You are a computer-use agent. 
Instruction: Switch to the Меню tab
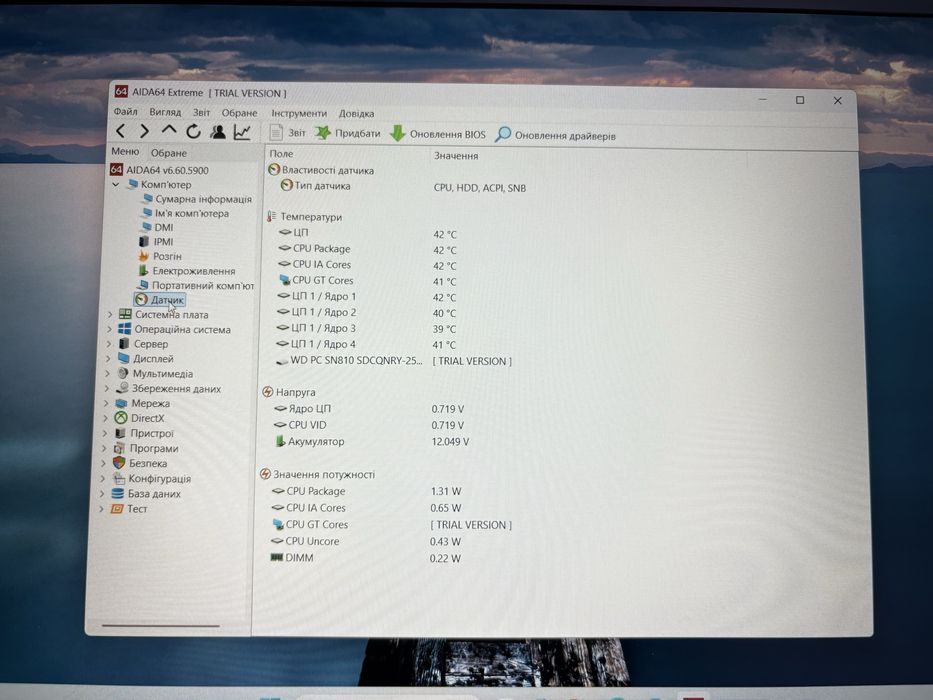(x=125, y=152)
